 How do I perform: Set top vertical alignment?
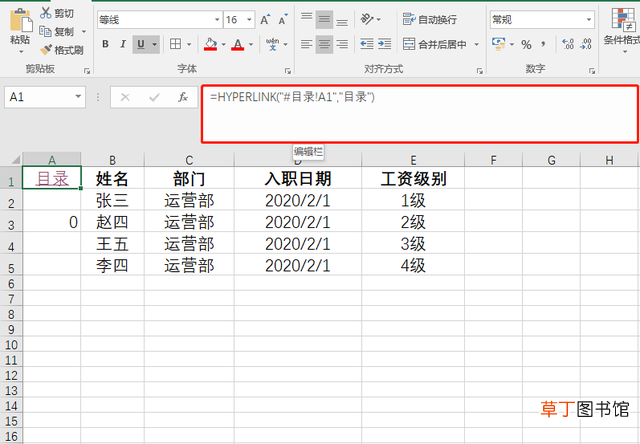307,19
